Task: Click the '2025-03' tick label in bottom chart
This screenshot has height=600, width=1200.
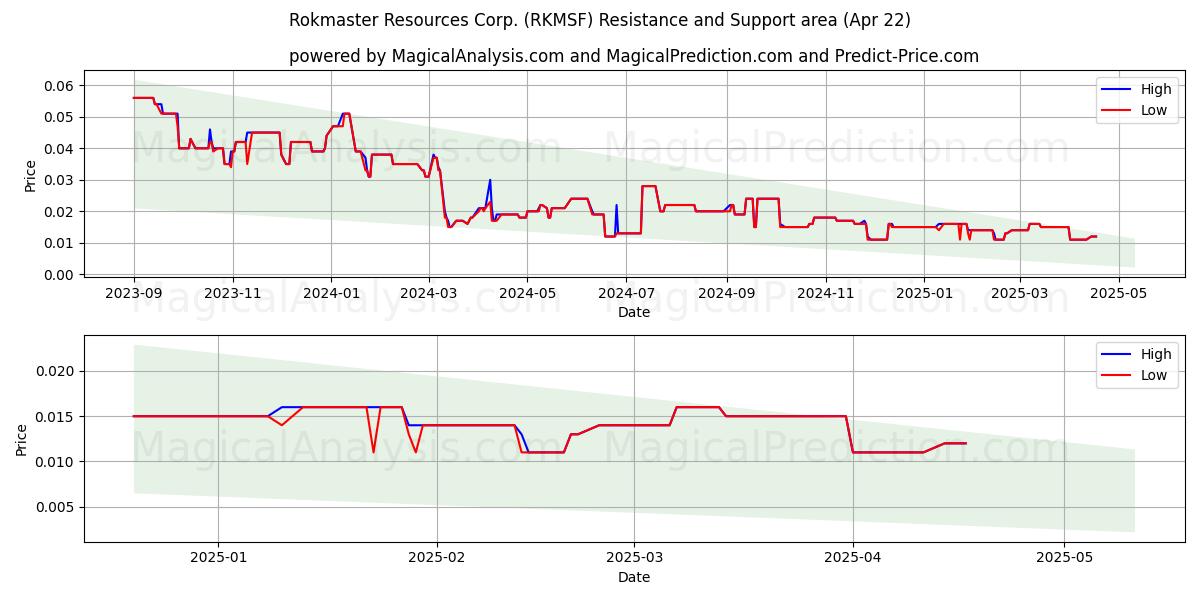Action: [634, 558]
